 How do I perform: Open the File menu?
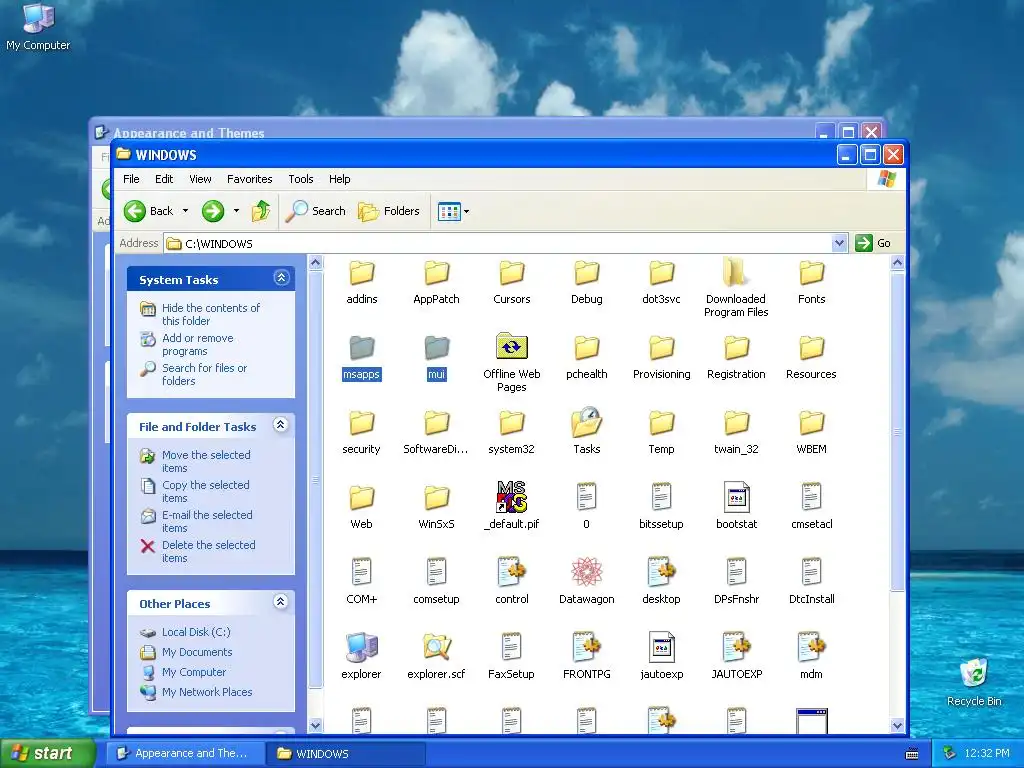131,179
